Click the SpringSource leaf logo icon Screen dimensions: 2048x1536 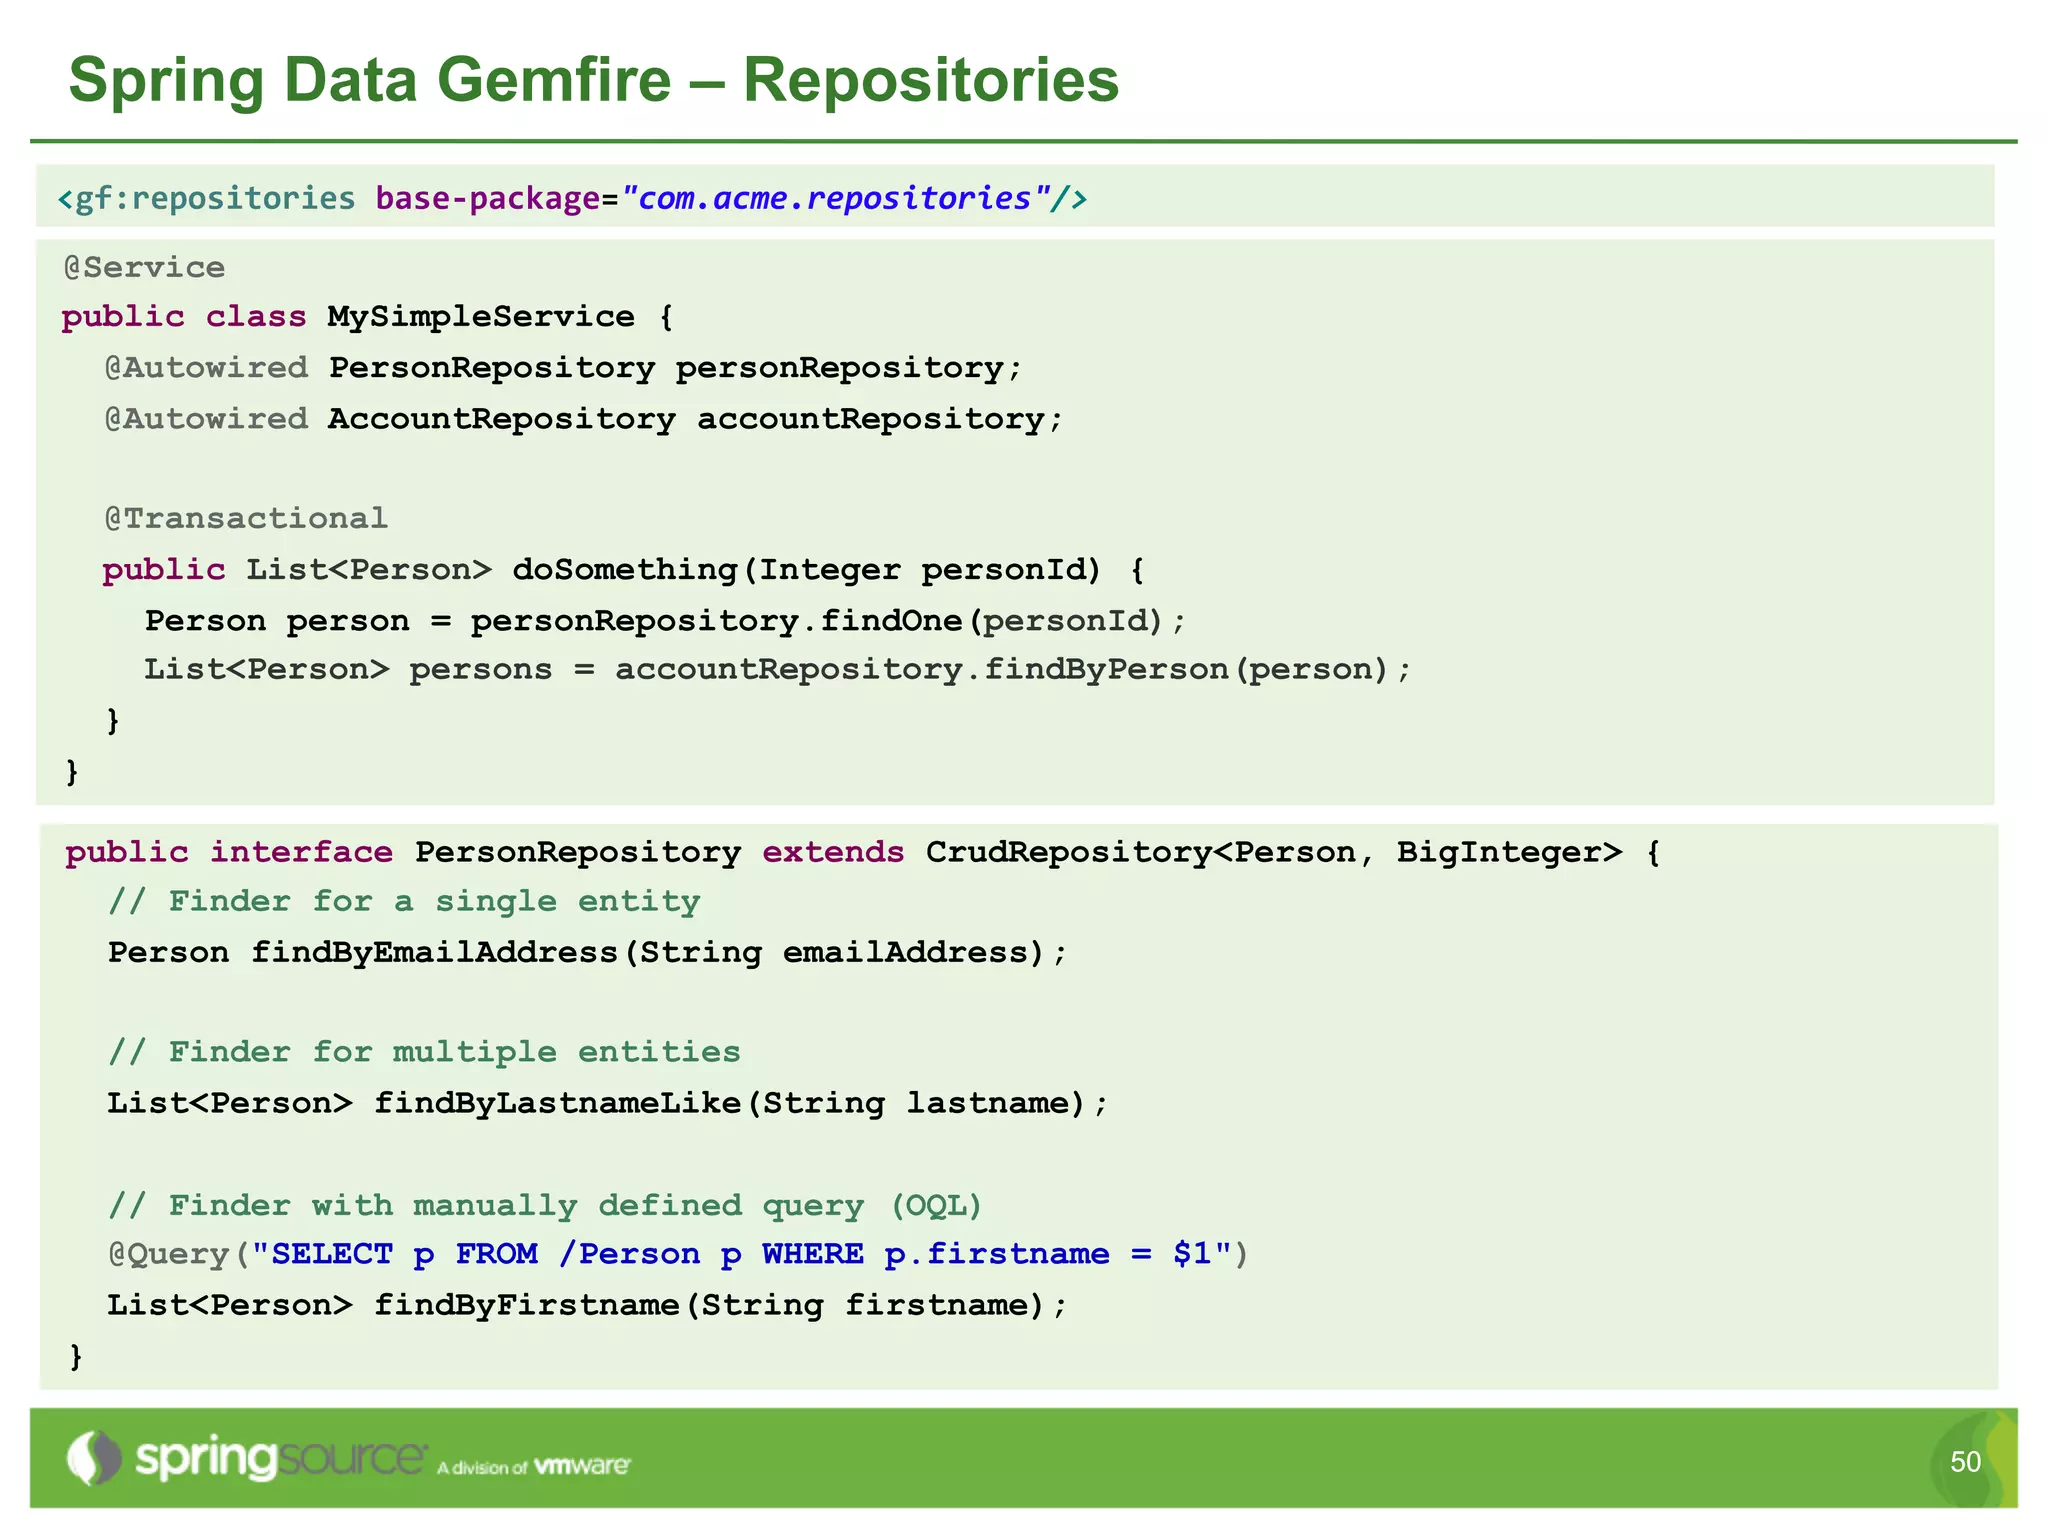point(93,1458)
